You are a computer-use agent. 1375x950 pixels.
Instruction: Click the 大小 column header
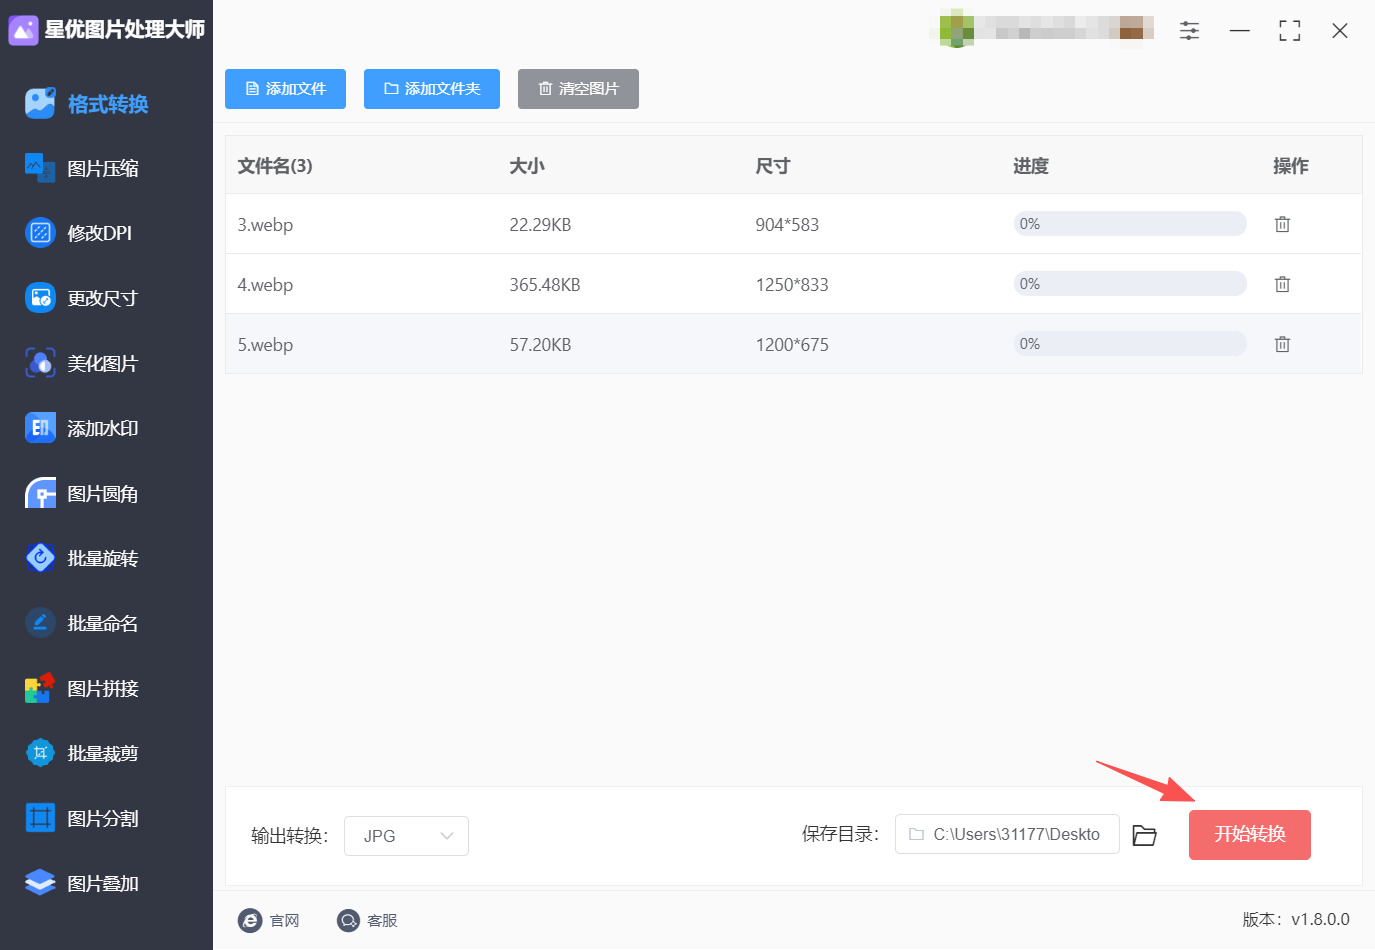click(x=527, y=166)
